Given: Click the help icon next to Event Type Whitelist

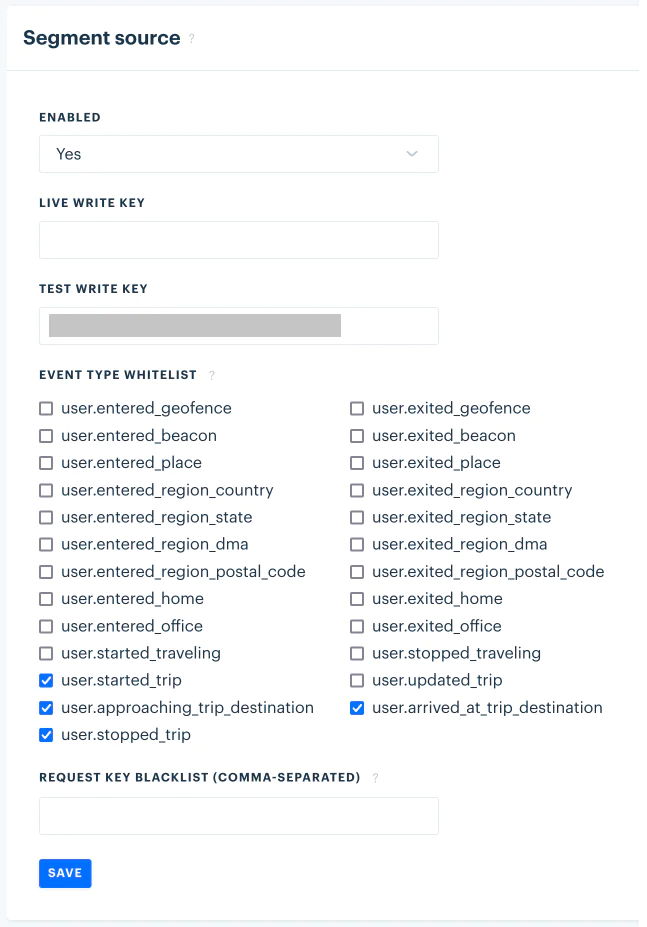Looking at the screenshot, I should pos(211,375).
